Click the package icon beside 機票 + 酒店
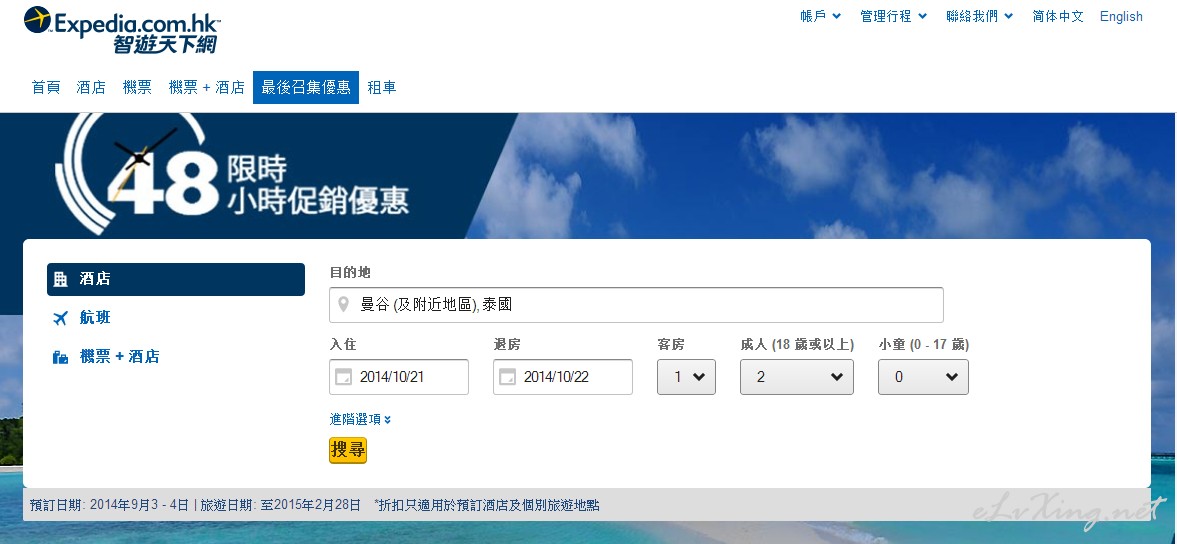Image resolution: width=1177 pixels, height=544 pixels. tap(61, 357)
